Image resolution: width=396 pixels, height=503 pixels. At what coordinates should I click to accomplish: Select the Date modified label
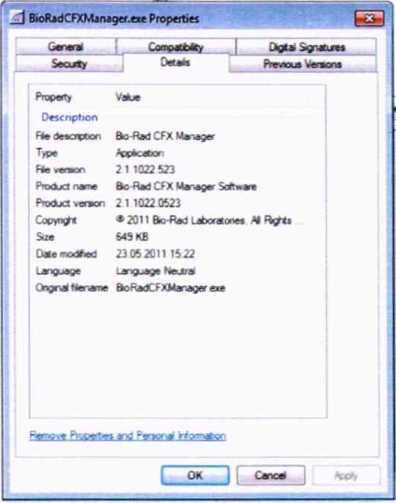(66, 254)
